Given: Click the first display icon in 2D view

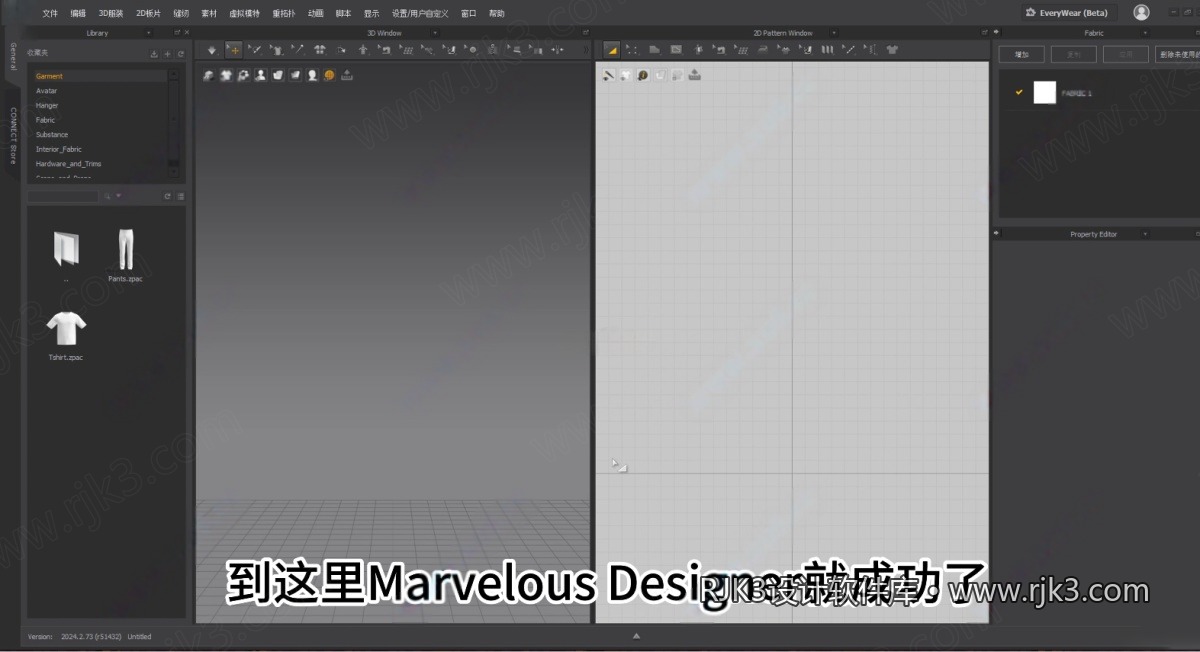Looking at the screenshot, I should point(608,75).
